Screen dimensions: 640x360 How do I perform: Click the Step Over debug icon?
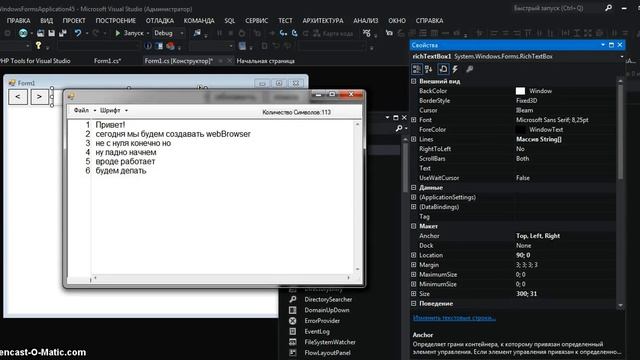click(294, 33)
